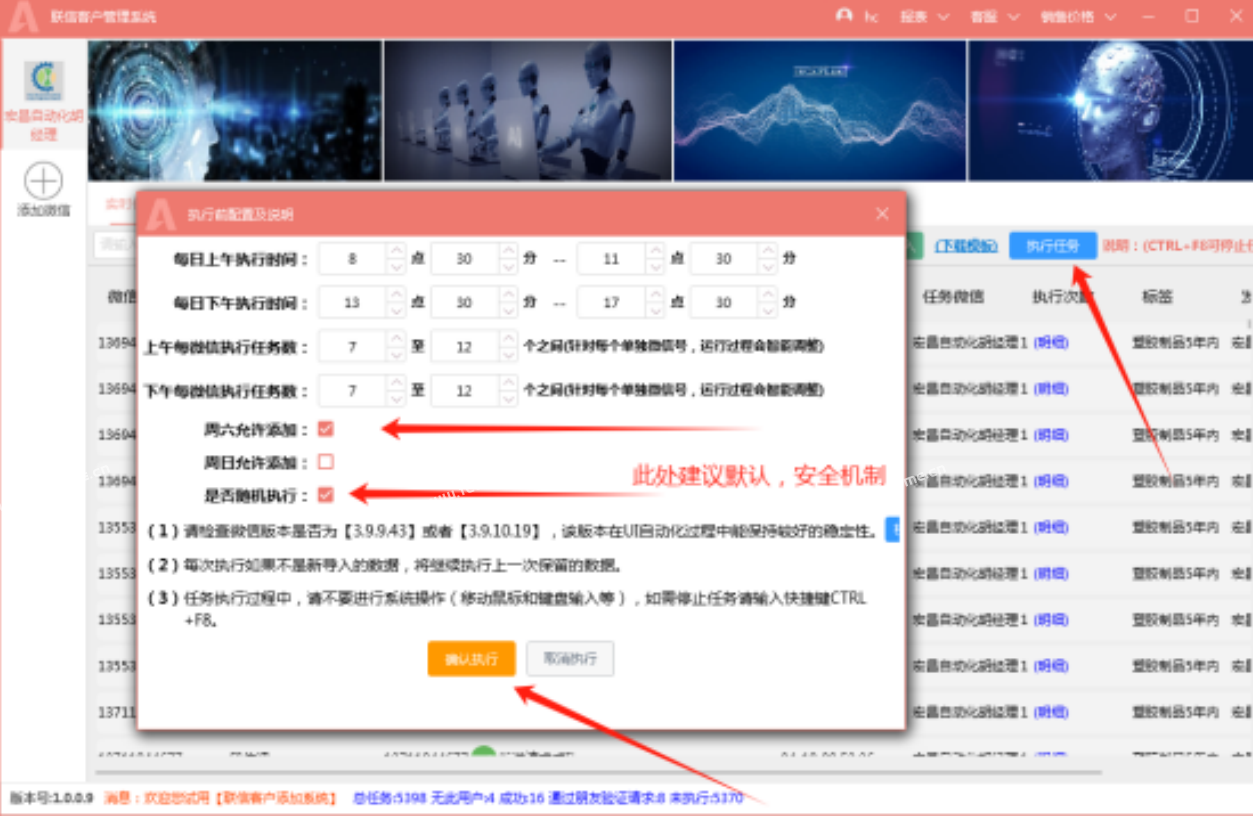
Task: Enable the 周日允许添加 checkbox
Action: 325,462
